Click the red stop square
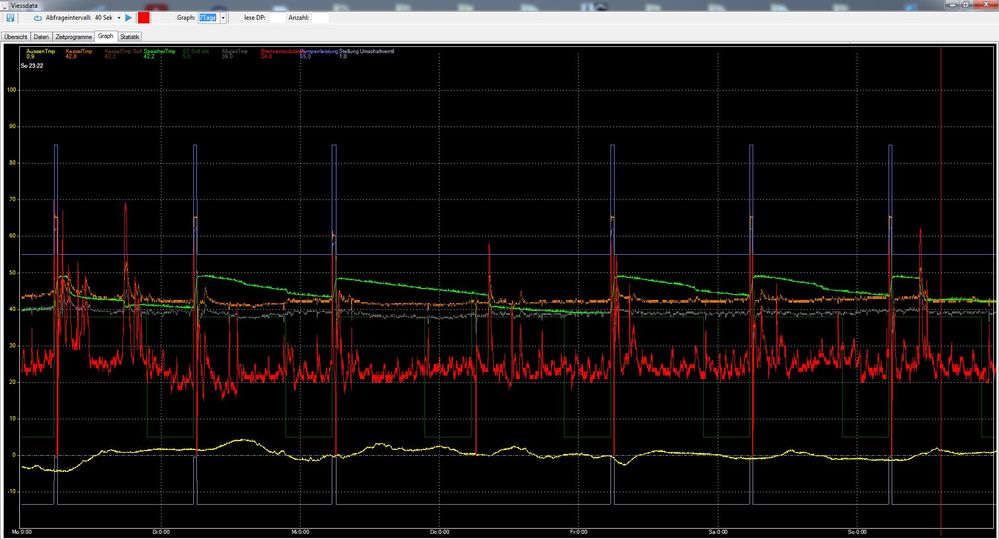The height and width of the screenshot is (539, 999). (144, 18)
